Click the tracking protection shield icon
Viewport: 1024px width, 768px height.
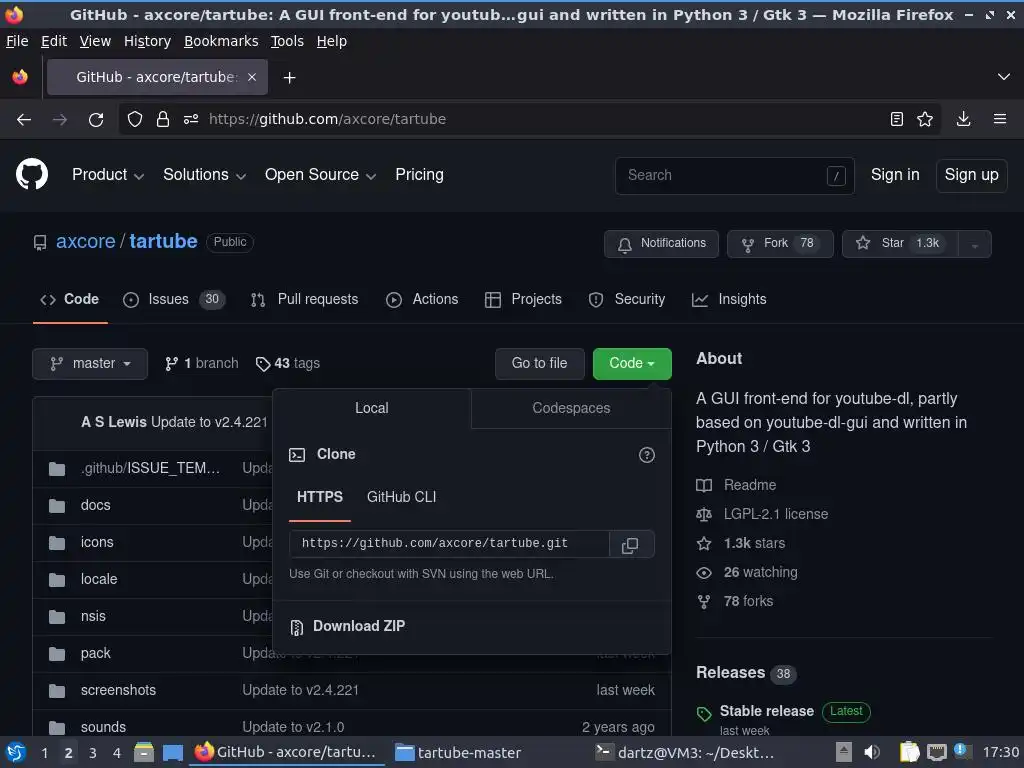(135, 120)
